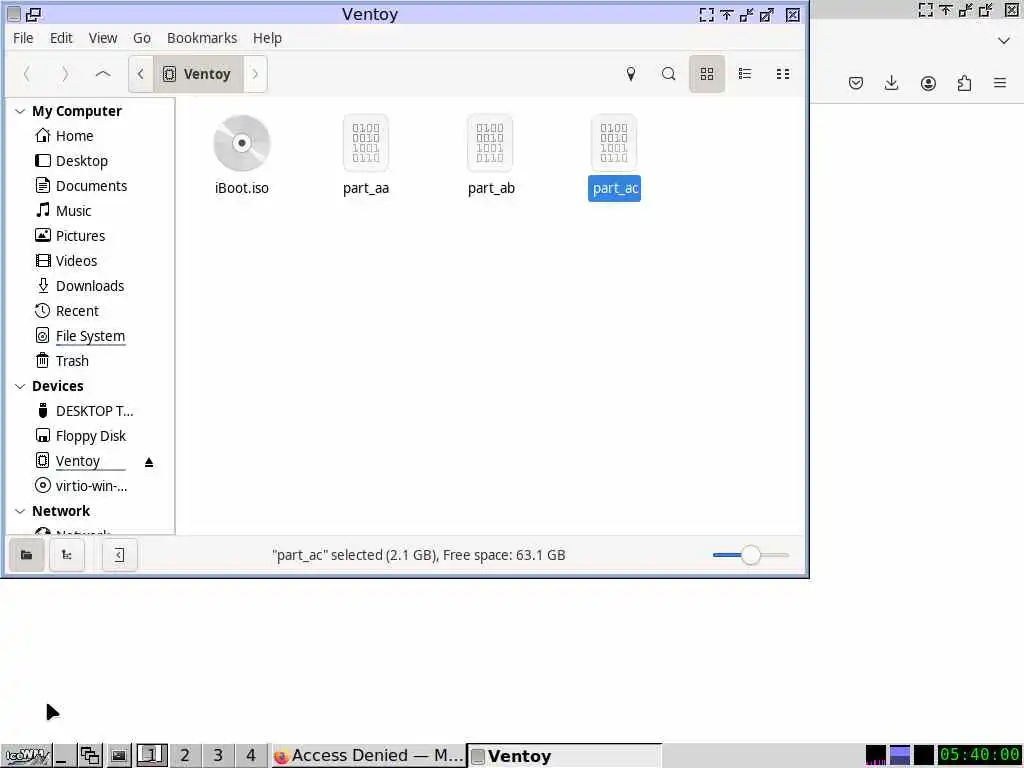Click the show desktop taskbar icon
Image resolution: width=1024 pixels, height=768 pixels.
pyautogui.click(x=64, y=756)
